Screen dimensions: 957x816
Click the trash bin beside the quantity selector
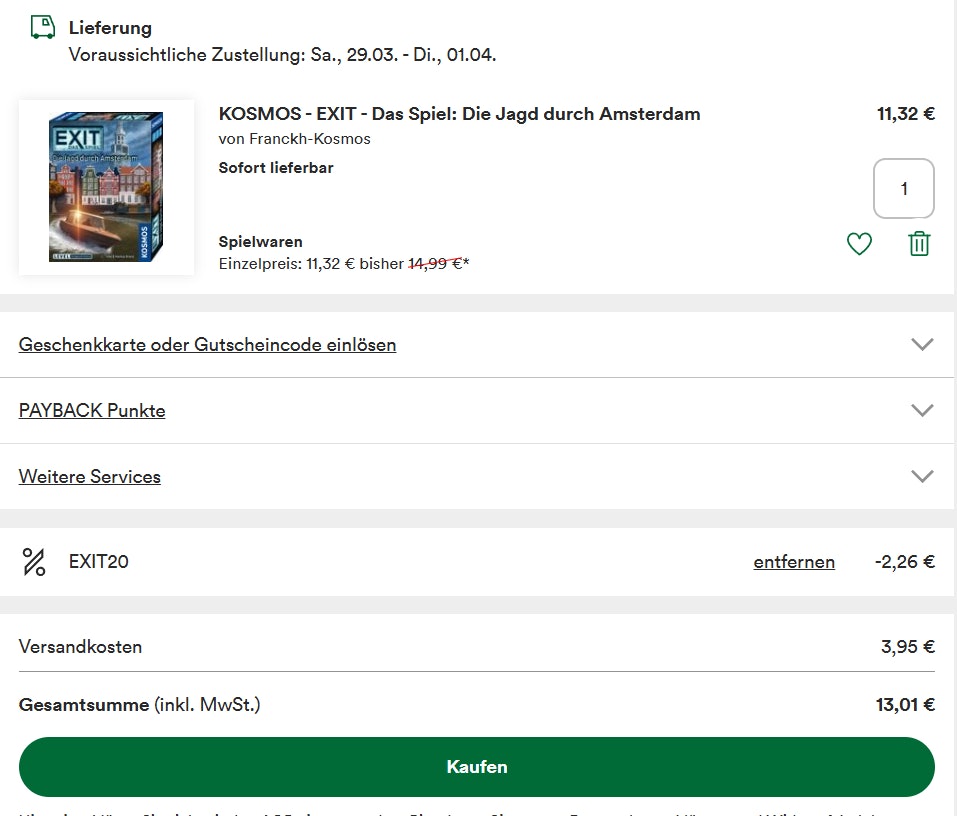click(x=918, y=243)
